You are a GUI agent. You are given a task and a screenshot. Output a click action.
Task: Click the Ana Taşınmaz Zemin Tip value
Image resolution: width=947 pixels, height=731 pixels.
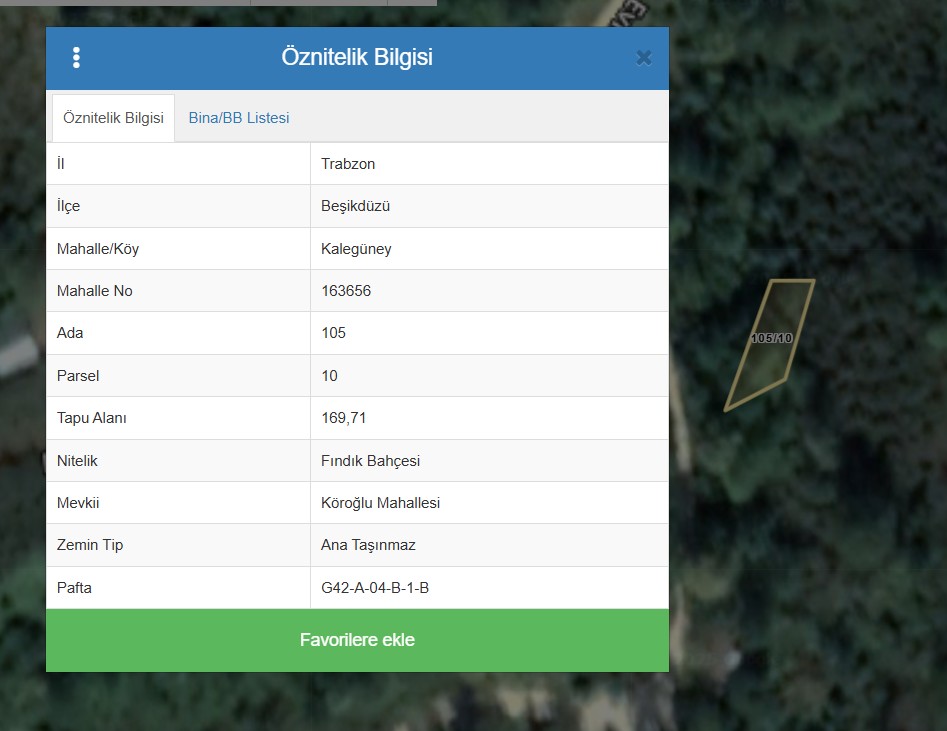point(368,545)
